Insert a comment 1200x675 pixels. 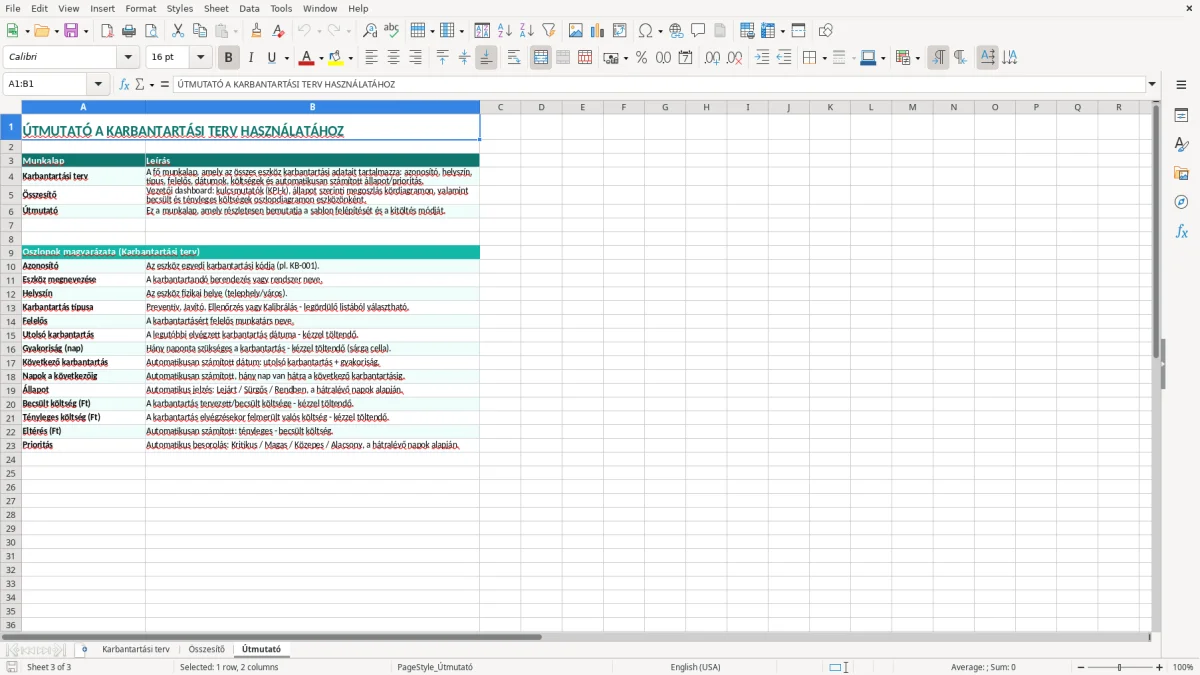tap(698, 31)
